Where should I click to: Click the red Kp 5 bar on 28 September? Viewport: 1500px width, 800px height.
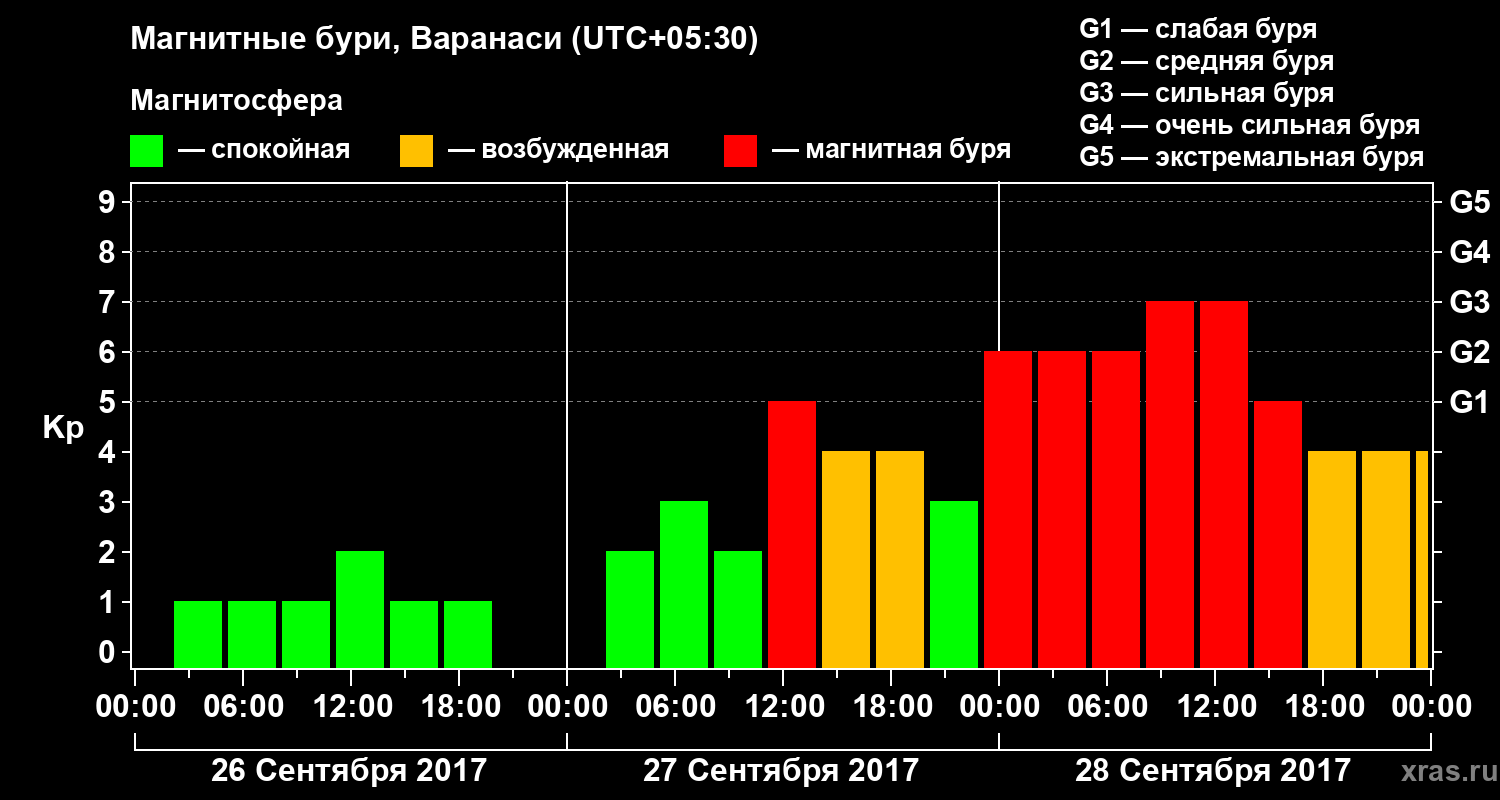click(x=1278, y=534)
